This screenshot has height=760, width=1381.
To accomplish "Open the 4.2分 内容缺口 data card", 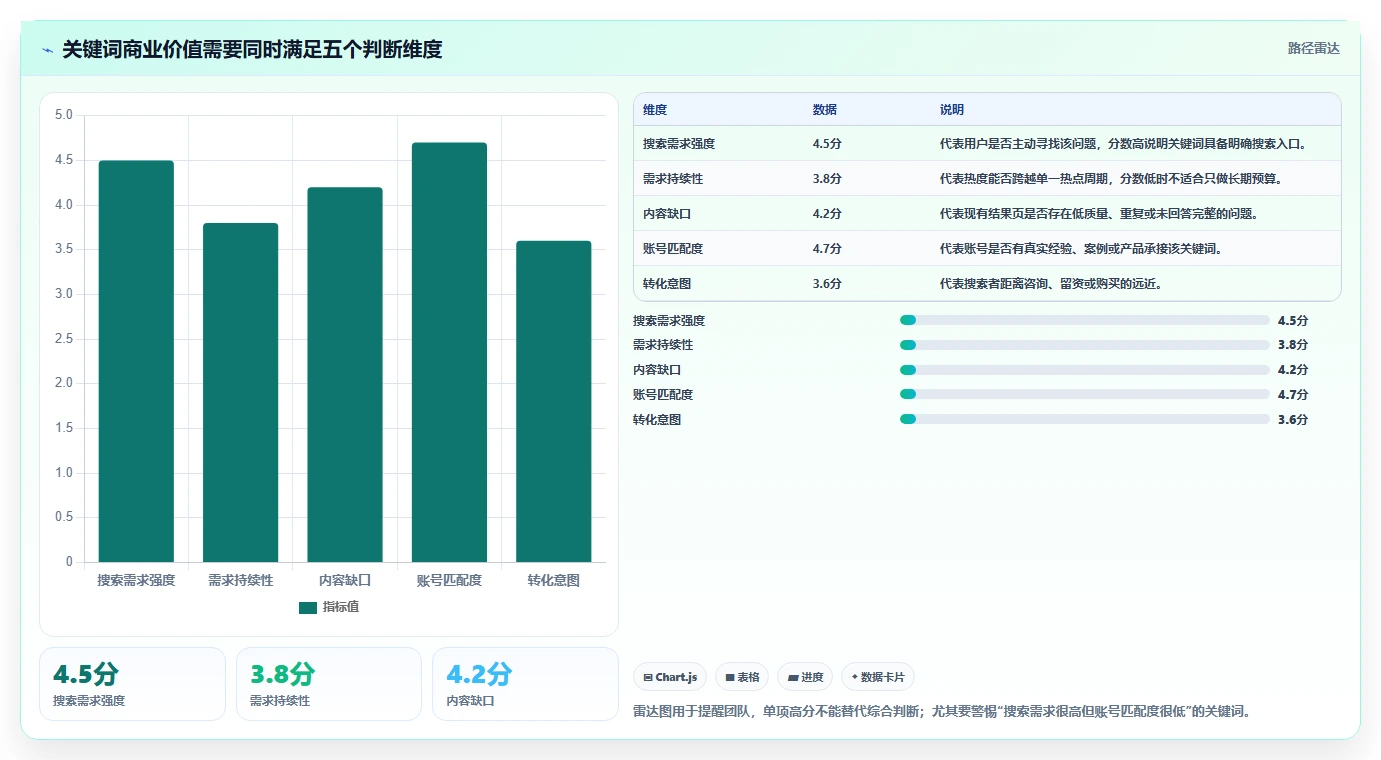I will tap(525, 684).
